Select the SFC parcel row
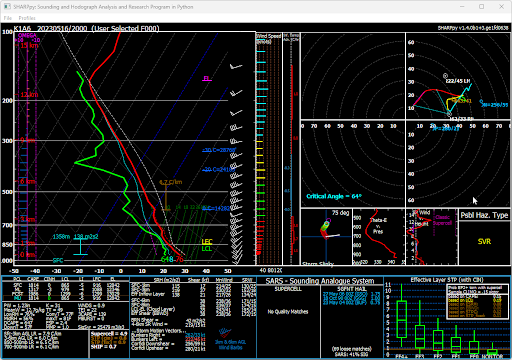Image resolution: width=512 pixels, height=360 pixels. pyautogui.click(x=66, y=285)
